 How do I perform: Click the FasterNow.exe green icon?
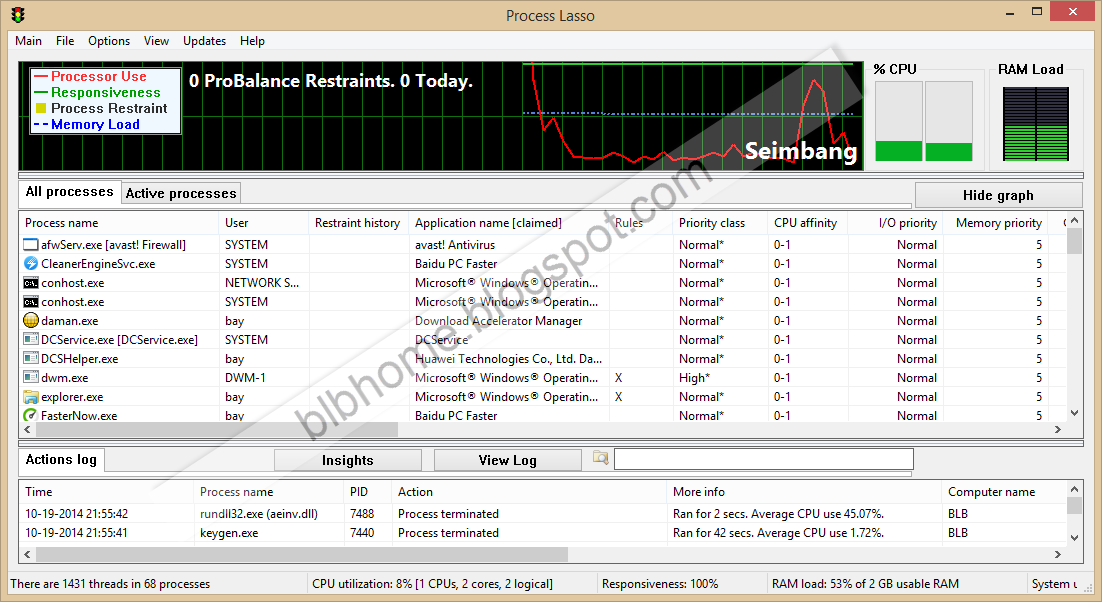coord(31,415)
